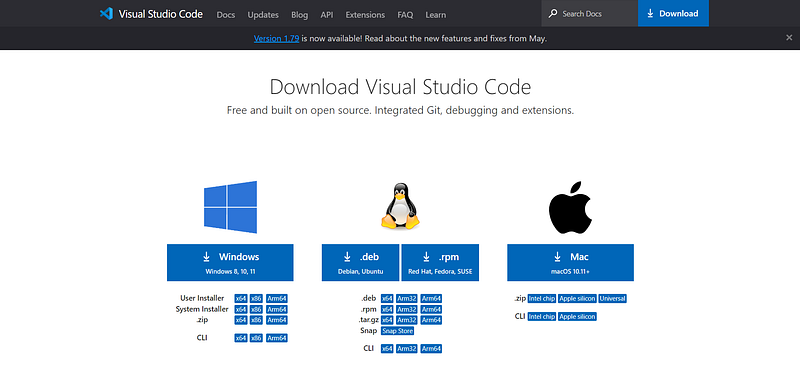
Task: Open the Docs menu item
Action: click(x=226, y=15)
